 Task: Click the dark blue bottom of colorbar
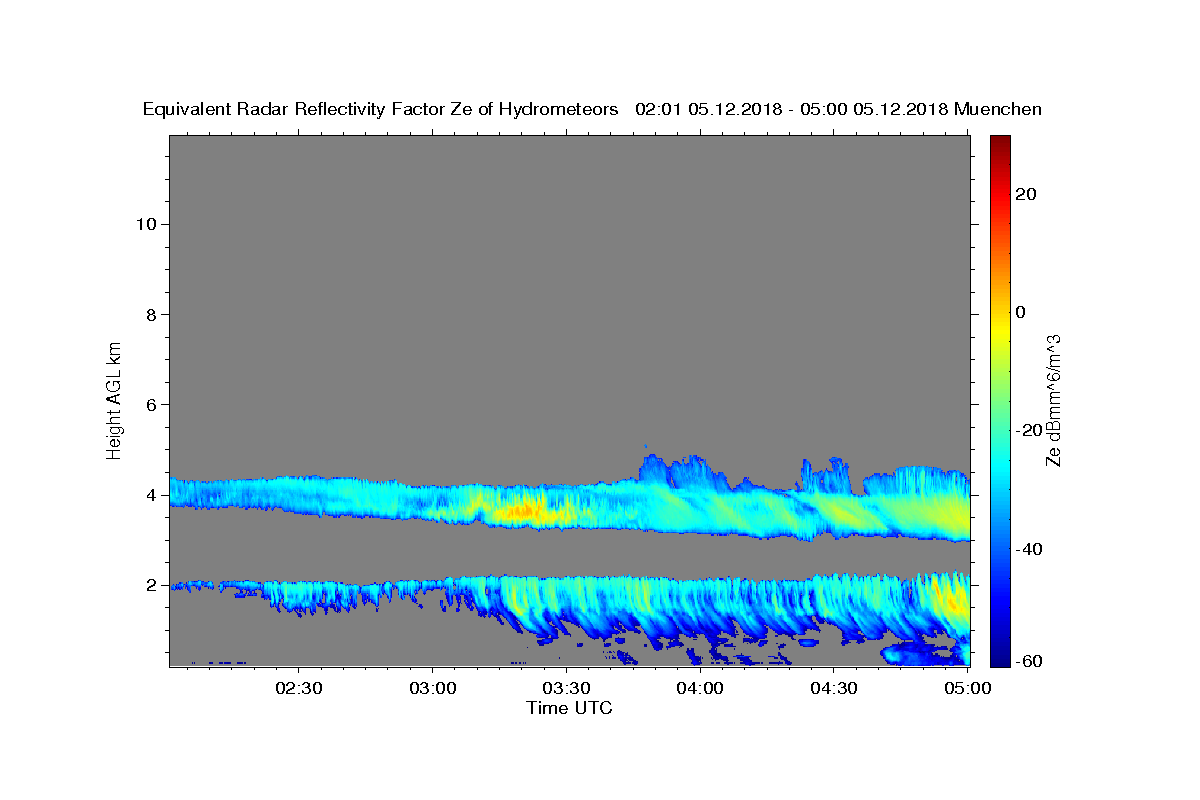1000,658
